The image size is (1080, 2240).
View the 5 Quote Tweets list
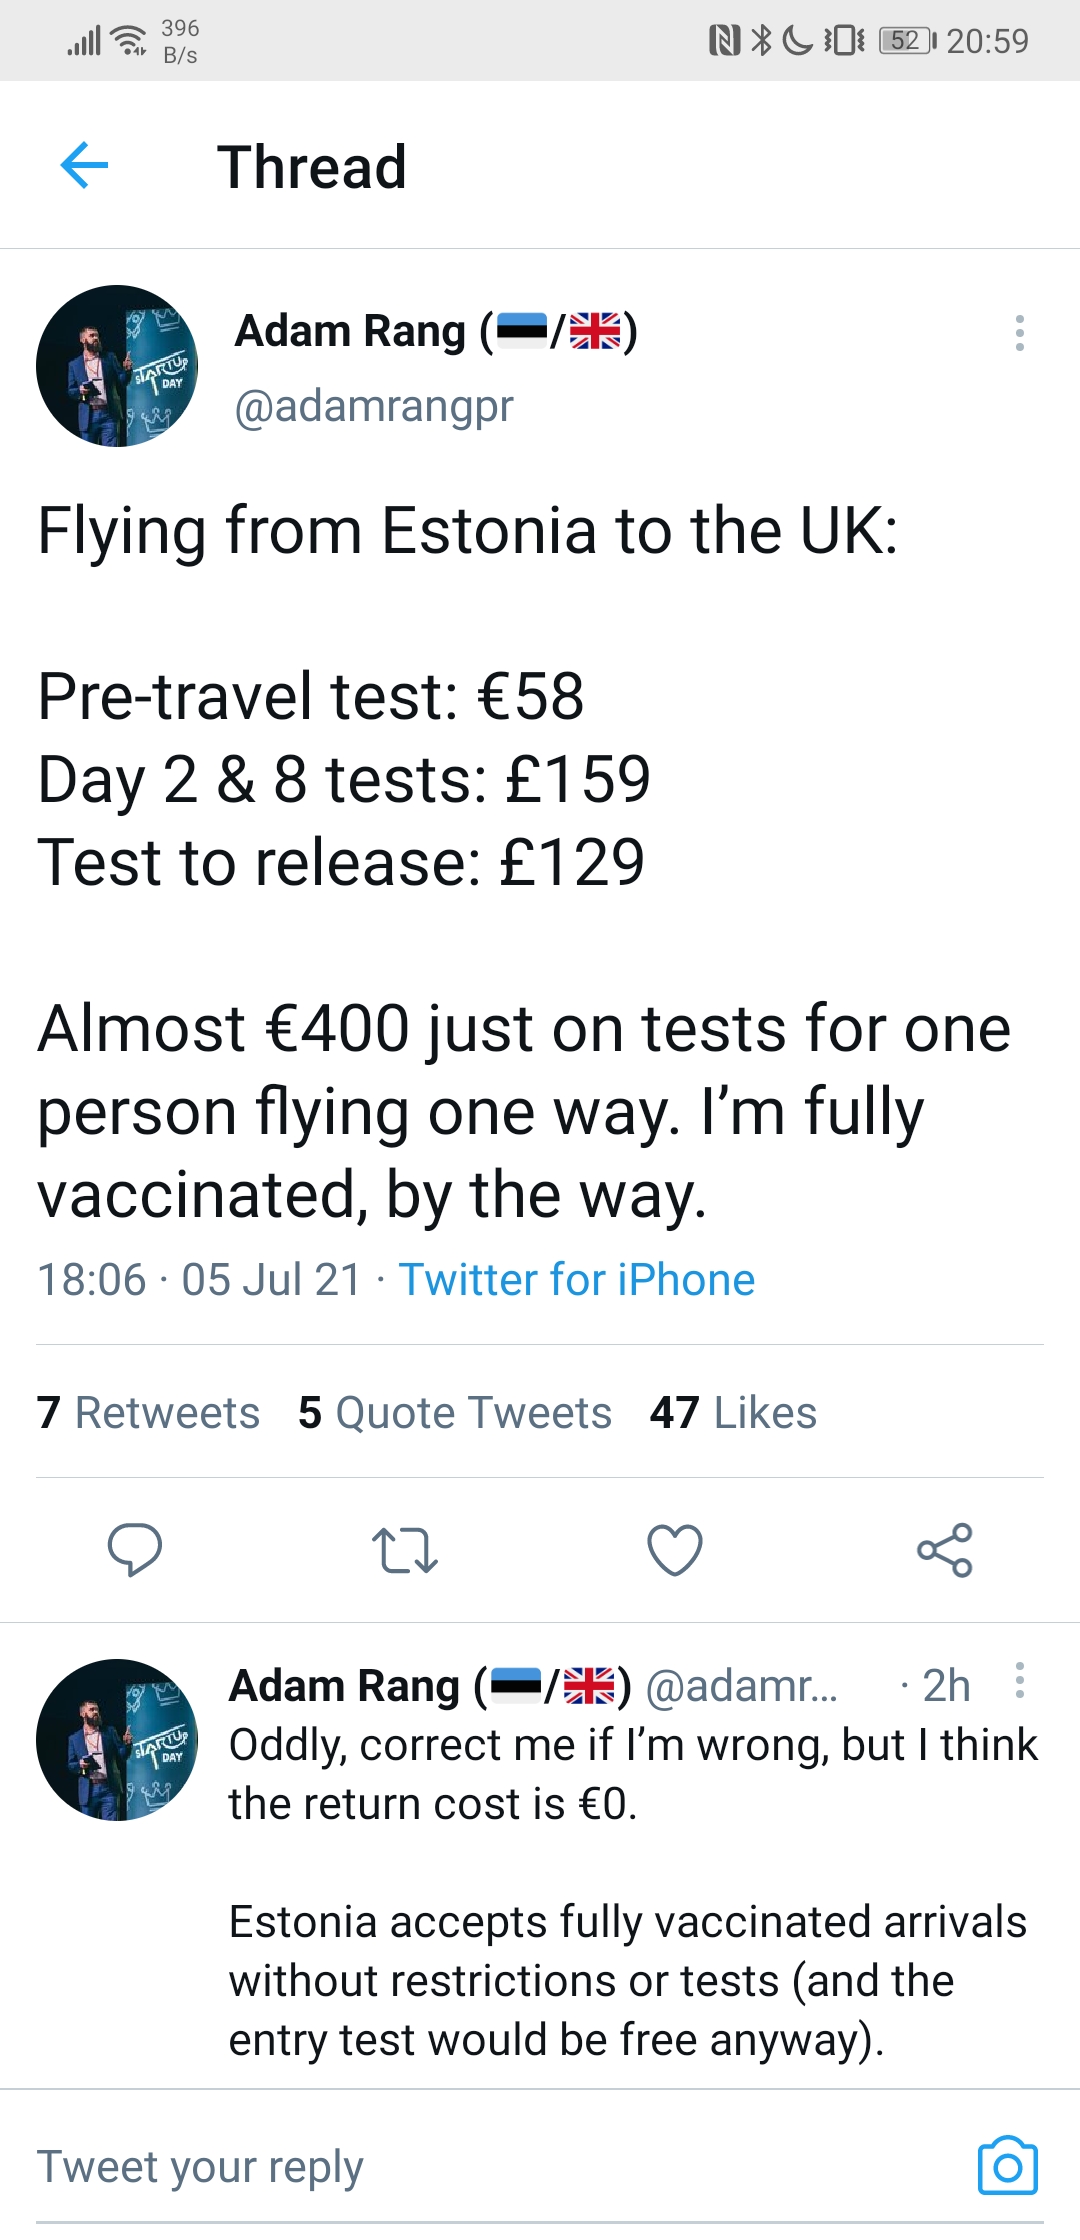pos(455,1413)
